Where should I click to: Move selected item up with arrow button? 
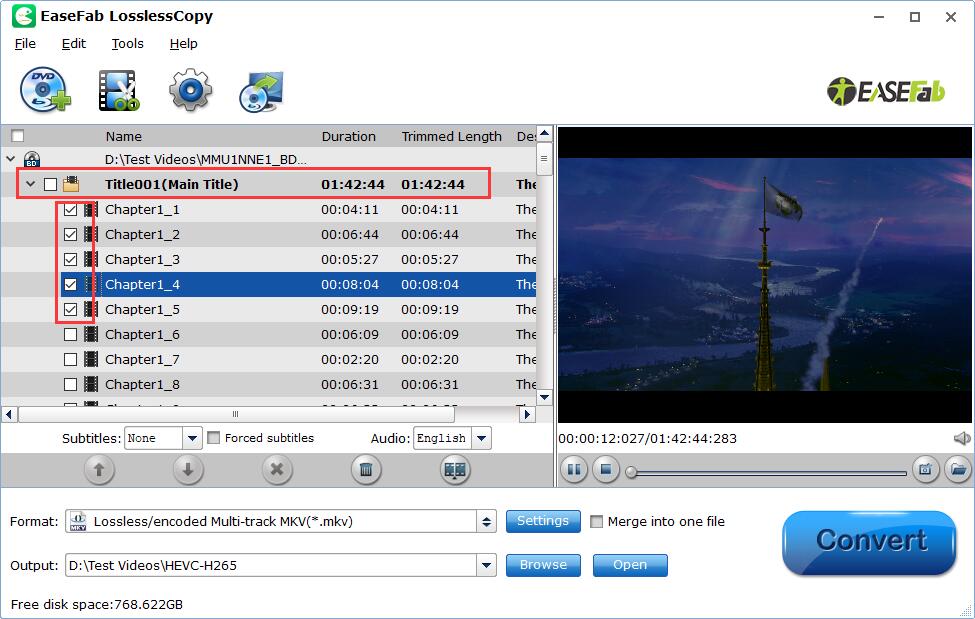tap(99, 470)
